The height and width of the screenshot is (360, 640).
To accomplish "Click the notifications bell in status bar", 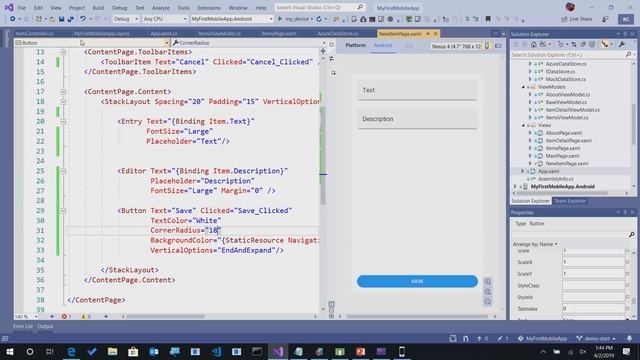I will (x=629, y=338).
